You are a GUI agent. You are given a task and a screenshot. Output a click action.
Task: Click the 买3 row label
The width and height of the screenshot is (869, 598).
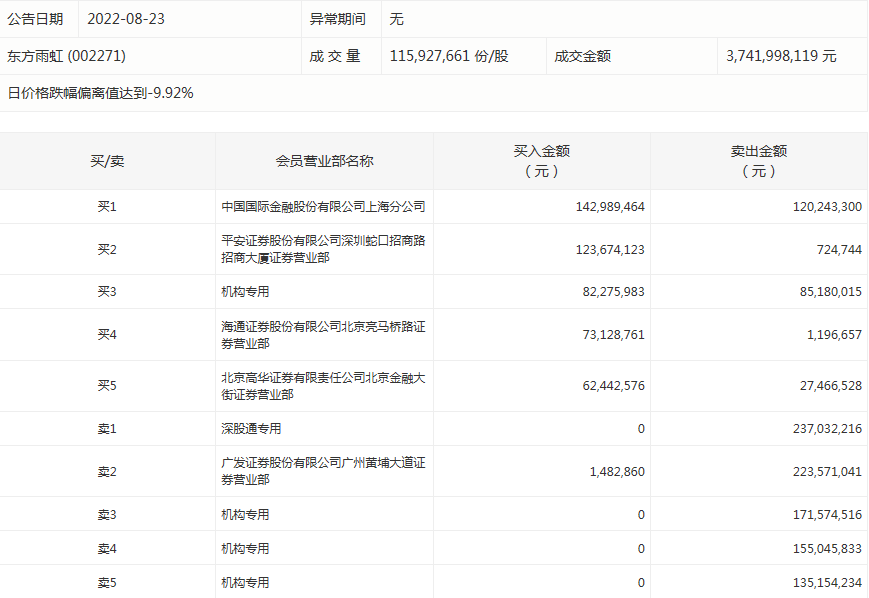107,292
